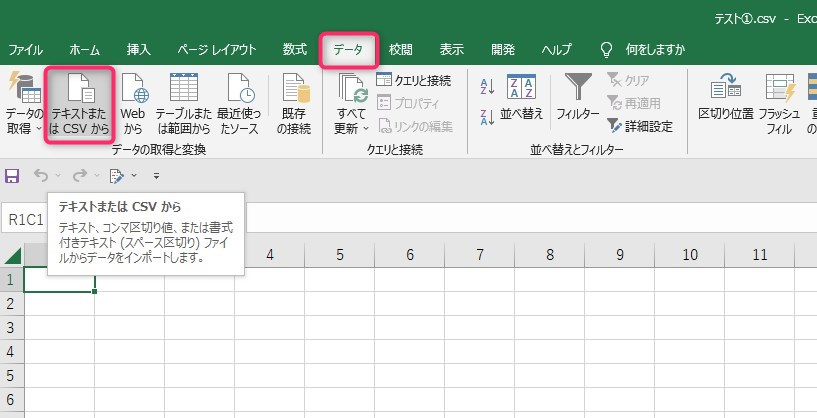Click the redo arrow
This screenshot has height=418, width=817.
[80, 176]
